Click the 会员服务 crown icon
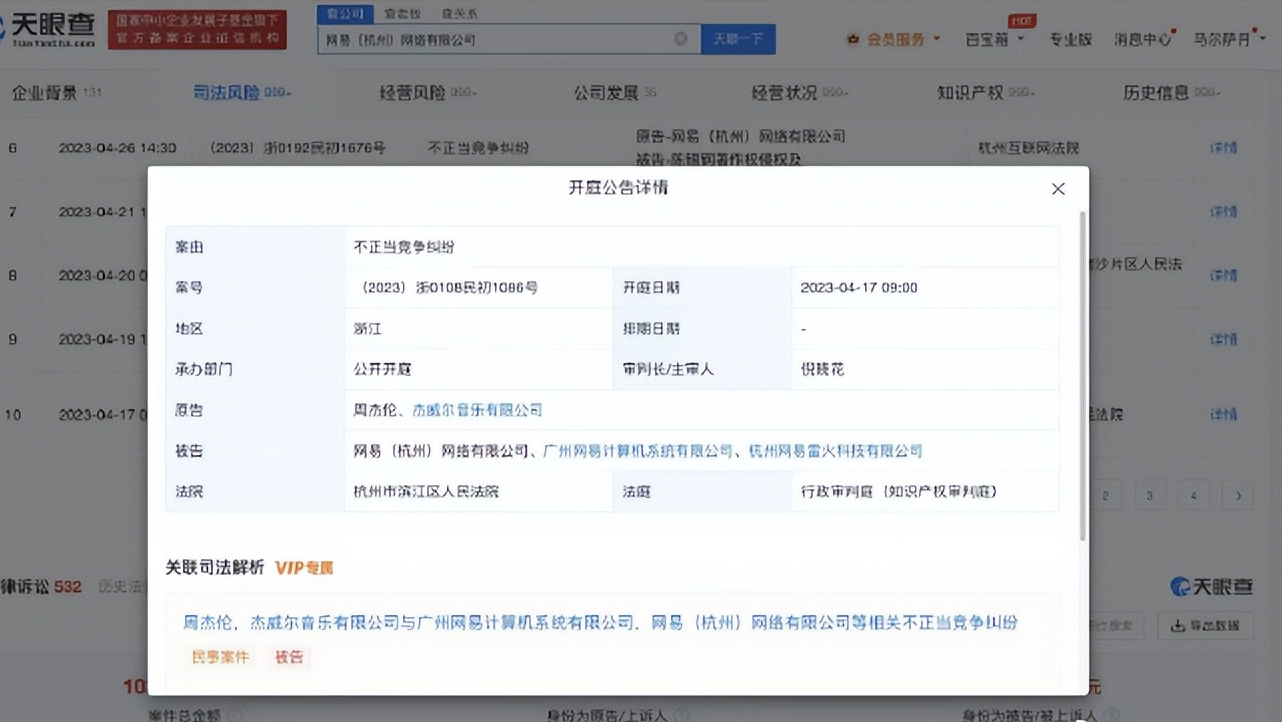Viewport: 1282px width, 722px height. point(853,39)
